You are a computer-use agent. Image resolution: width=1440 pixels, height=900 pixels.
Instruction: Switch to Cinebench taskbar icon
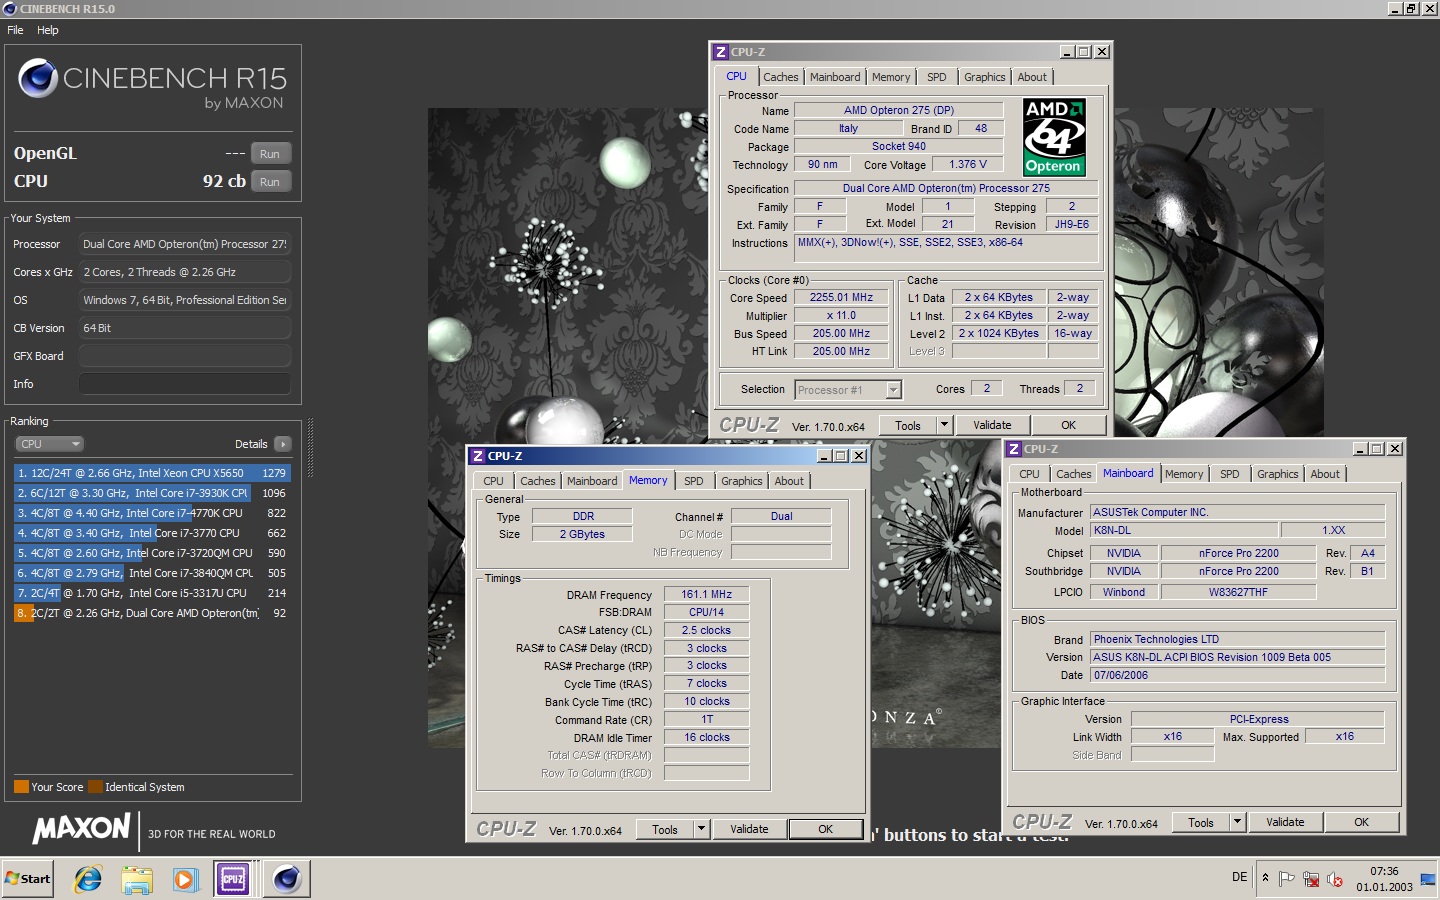286,879
